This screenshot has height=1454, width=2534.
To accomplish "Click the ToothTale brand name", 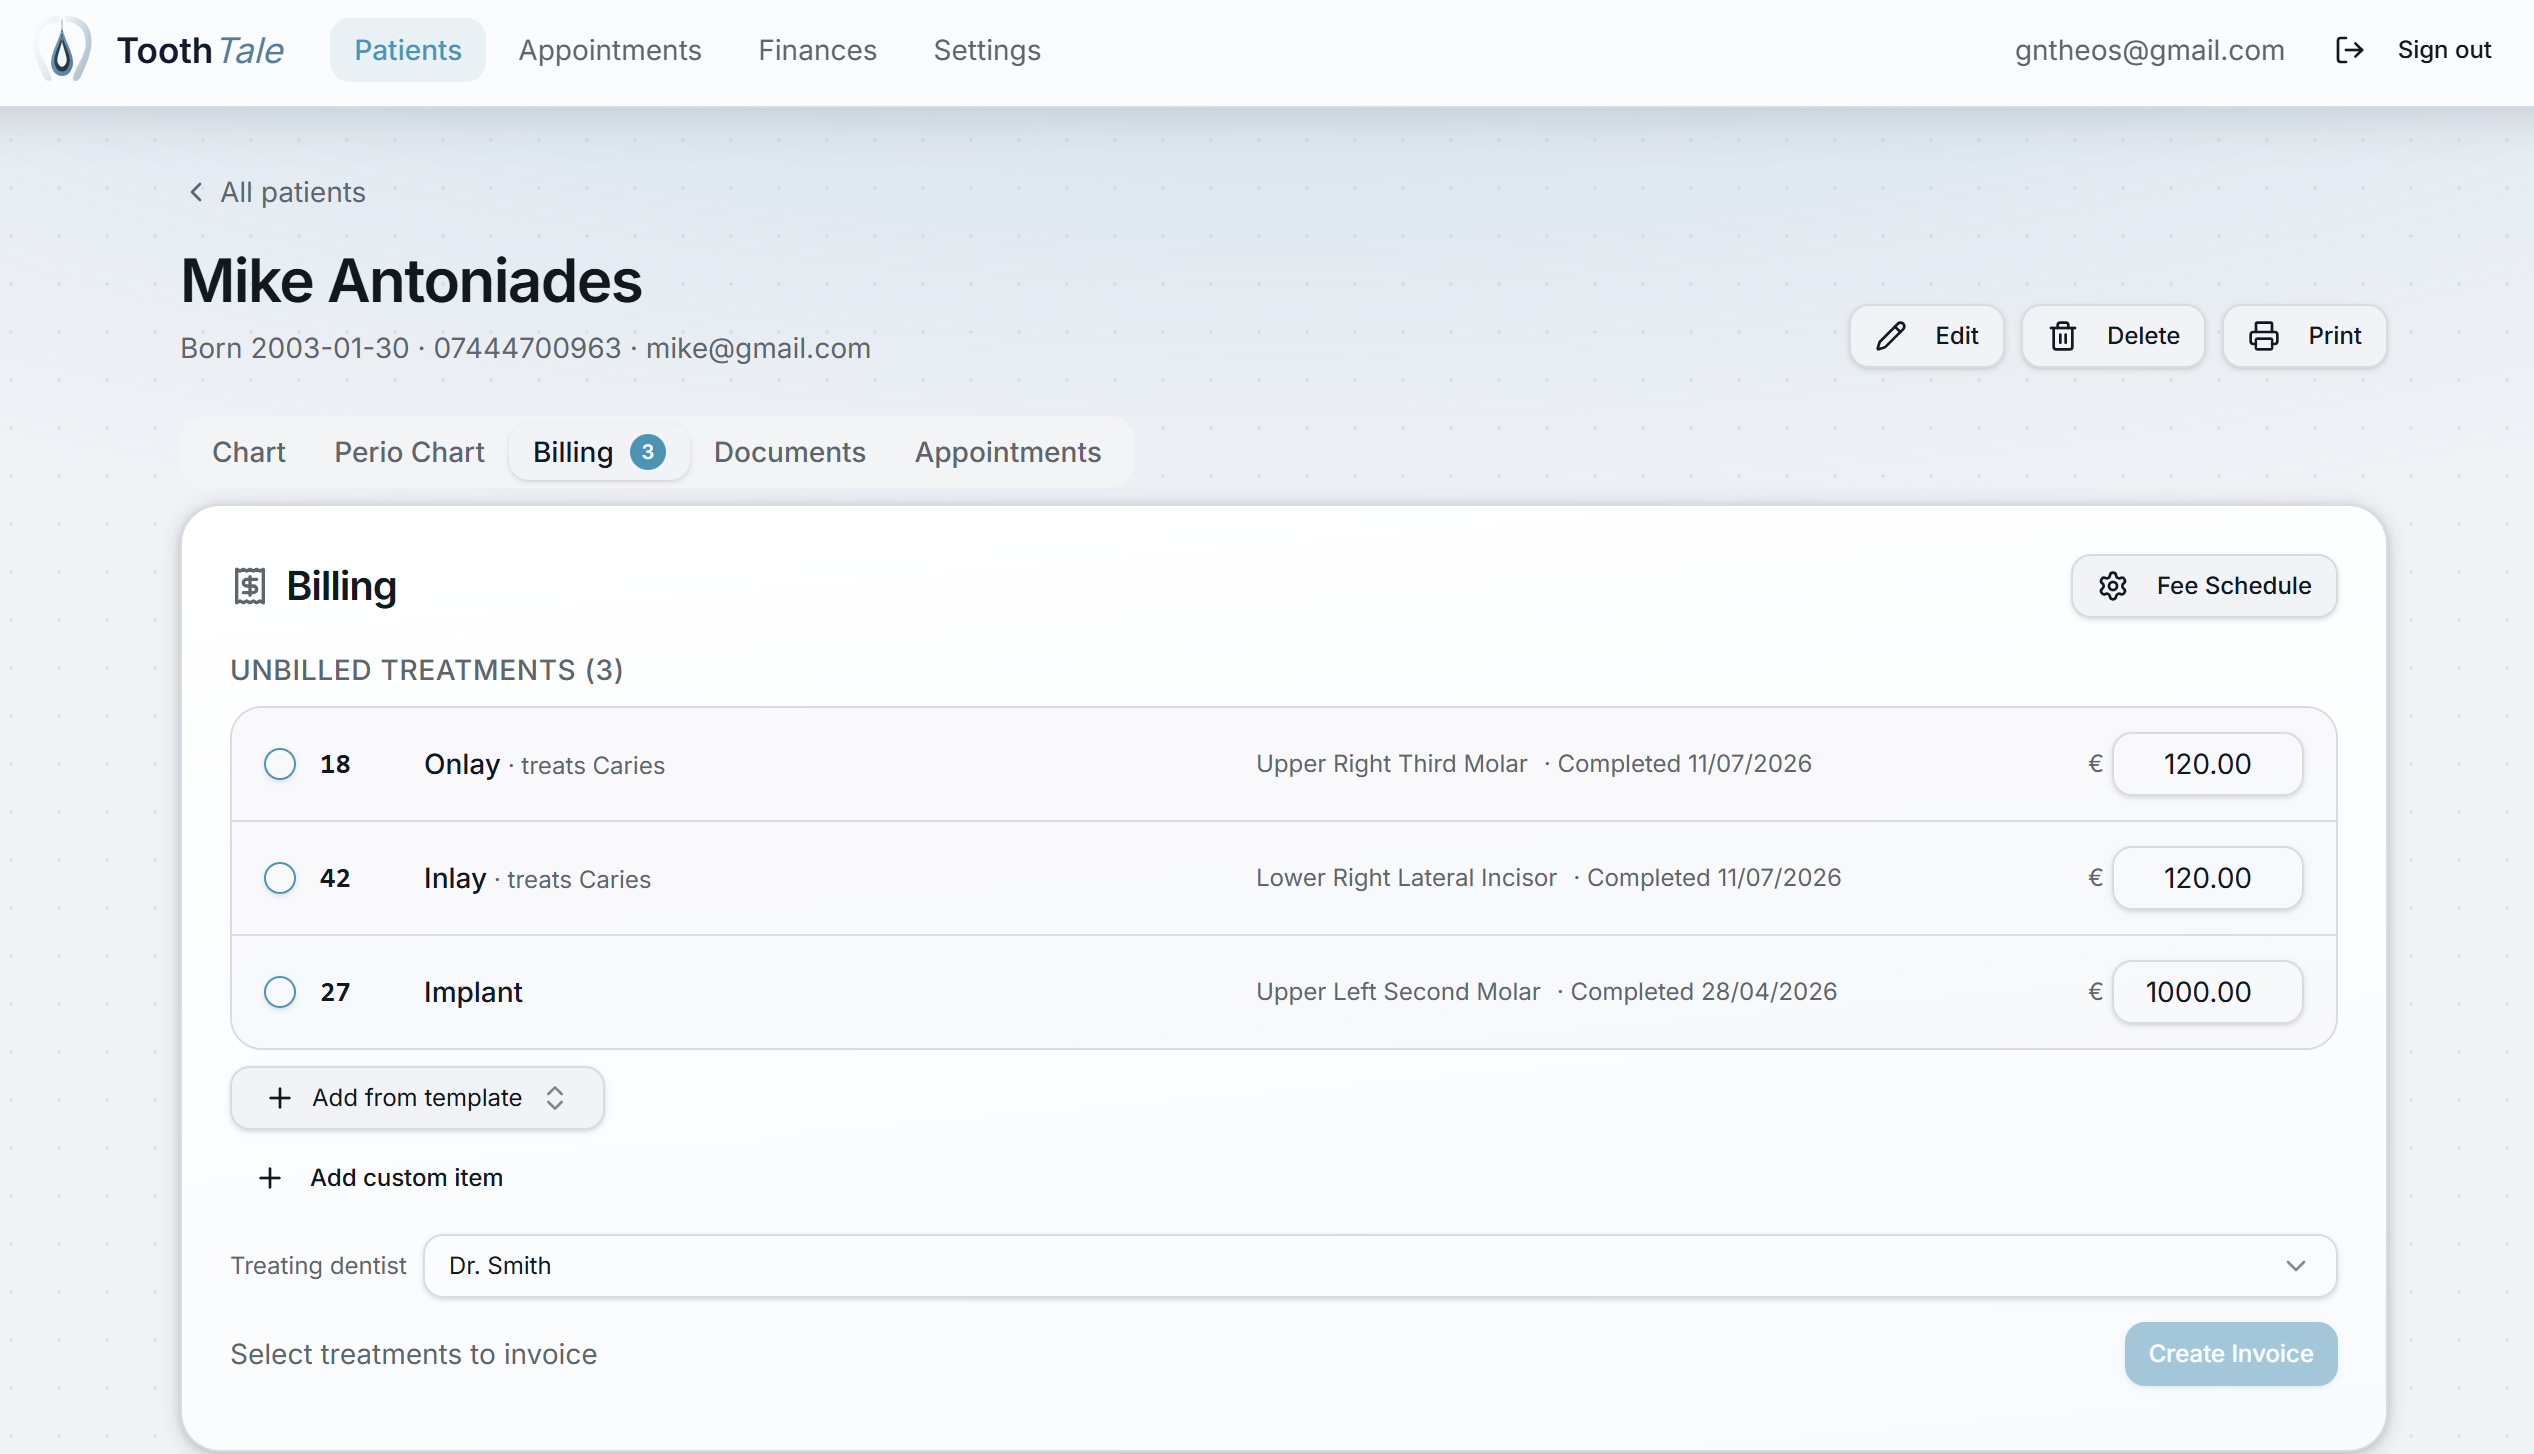I will click(x=200, y=50).
